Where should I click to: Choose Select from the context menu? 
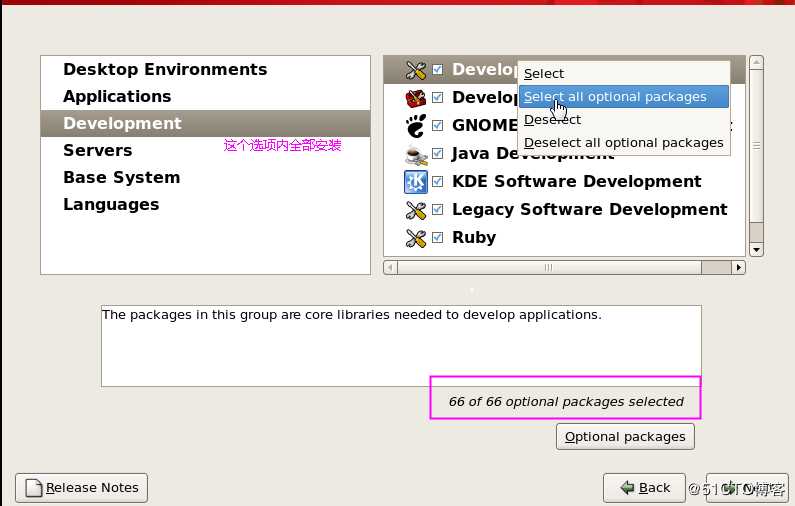point(624,74)
